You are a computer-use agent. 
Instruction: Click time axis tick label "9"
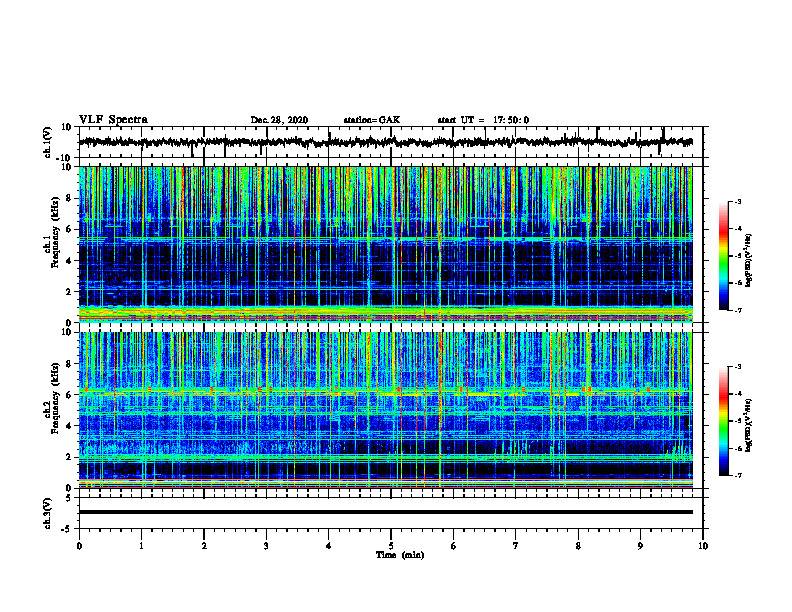[x=640, y=546]
